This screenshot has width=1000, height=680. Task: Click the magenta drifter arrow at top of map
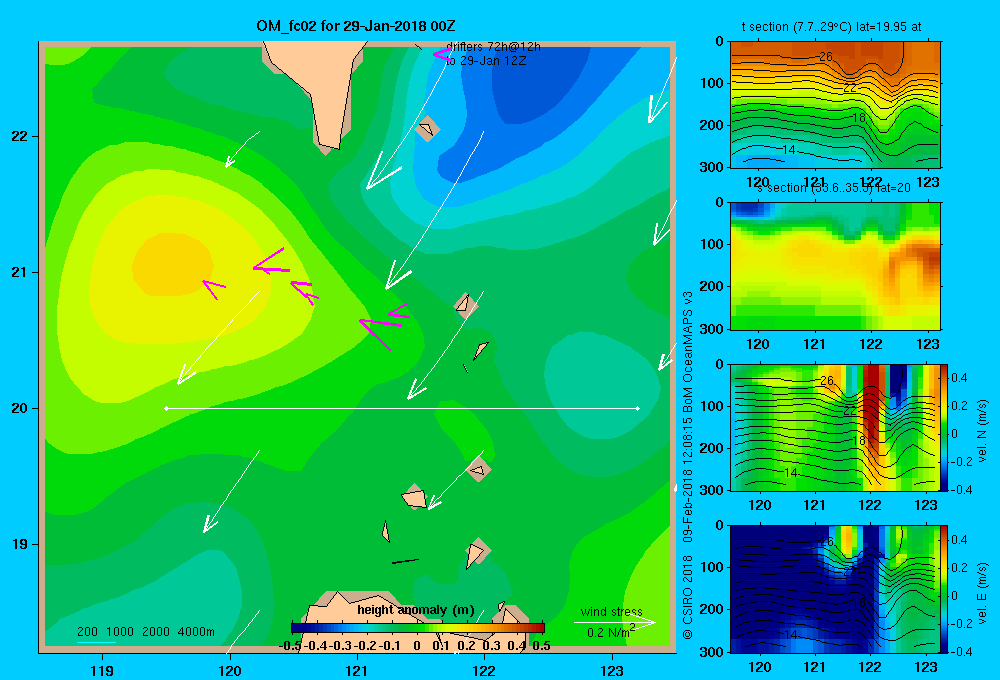point(442,55)
